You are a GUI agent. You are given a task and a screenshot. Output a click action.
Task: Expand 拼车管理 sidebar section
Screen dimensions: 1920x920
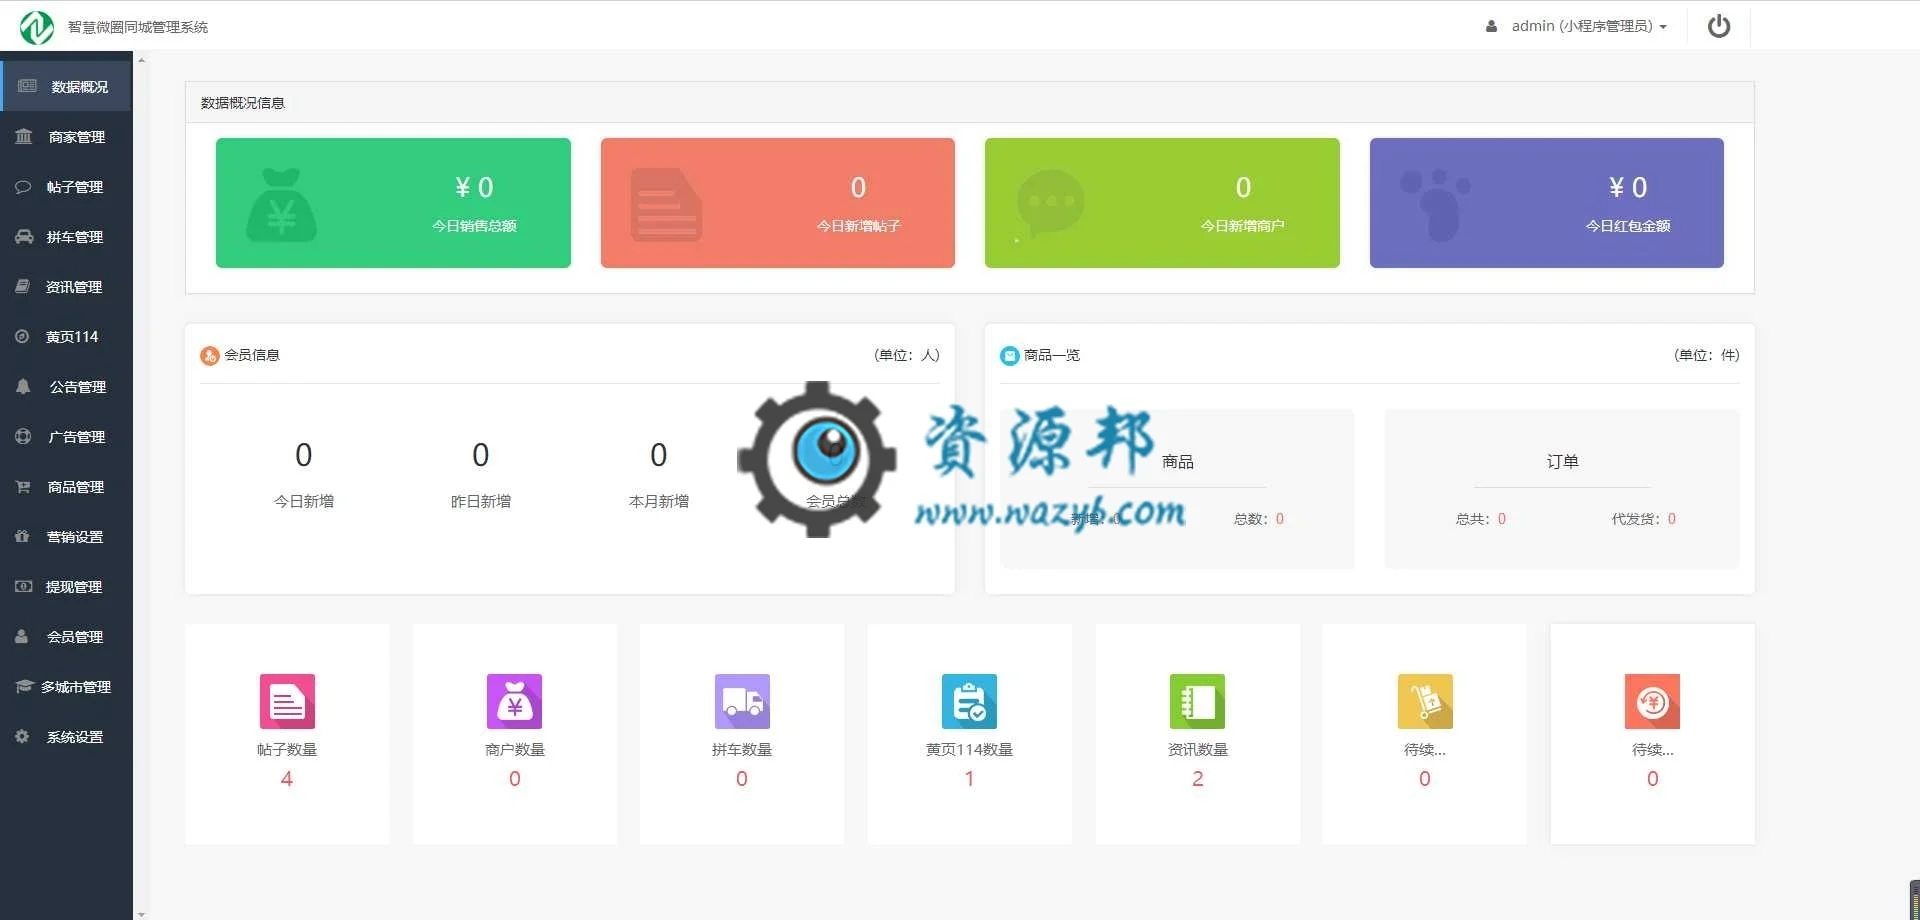coord(66,237)
